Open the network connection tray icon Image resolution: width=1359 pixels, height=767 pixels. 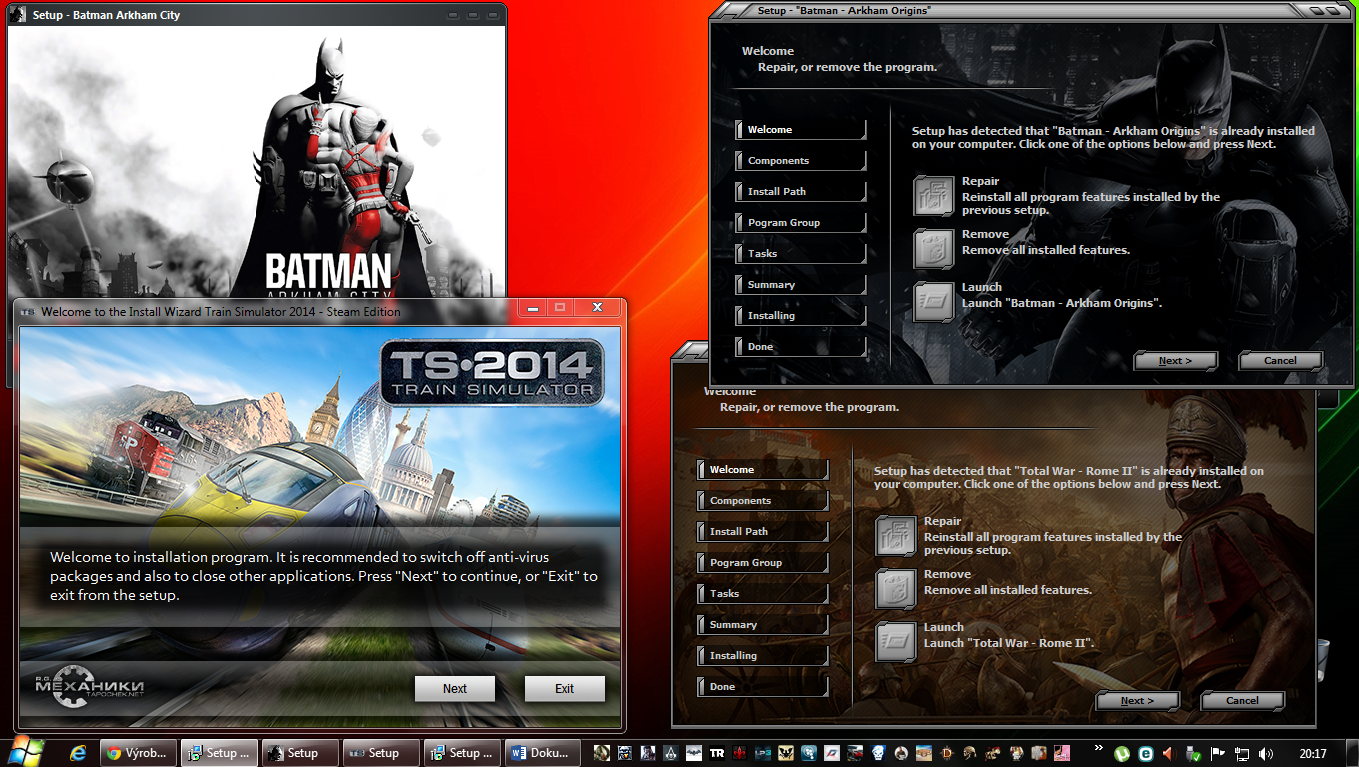click(1242, 754)
